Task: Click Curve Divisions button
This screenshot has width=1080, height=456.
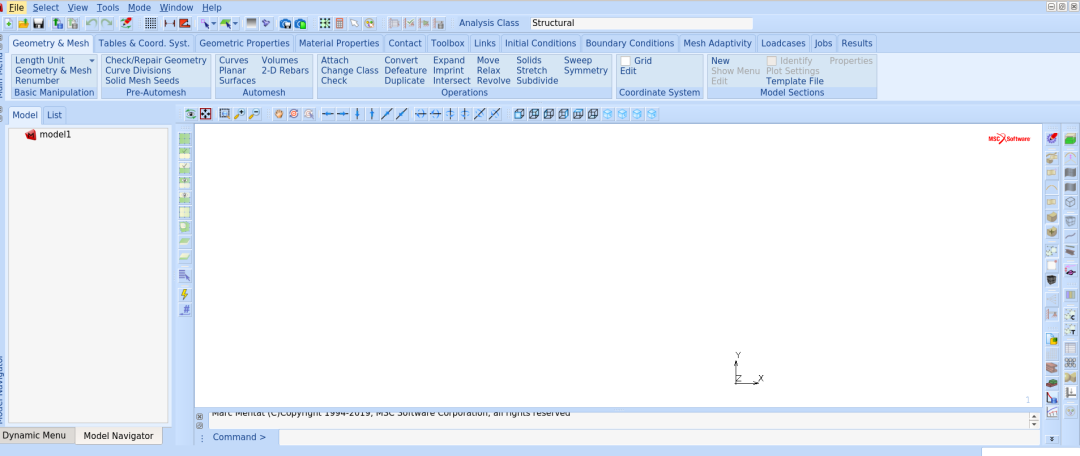Action: 138,70
